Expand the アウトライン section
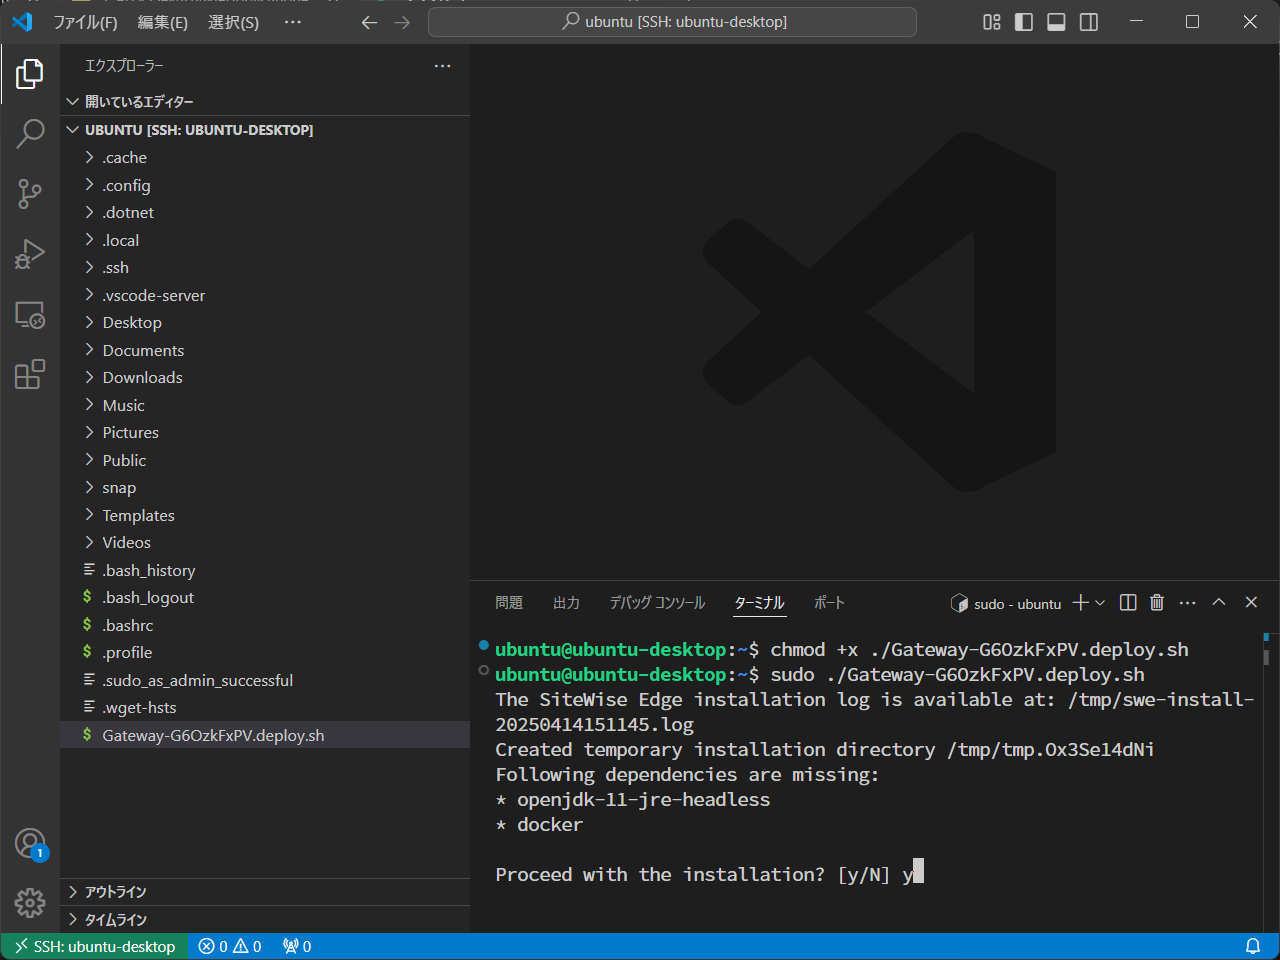 click(265, 892)
